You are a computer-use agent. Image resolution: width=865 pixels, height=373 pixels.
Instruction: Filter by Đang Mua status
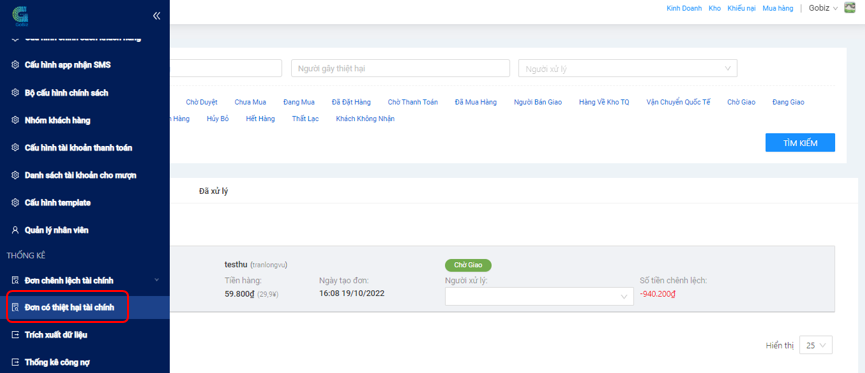pyautogui.click(x=298, y=102)
